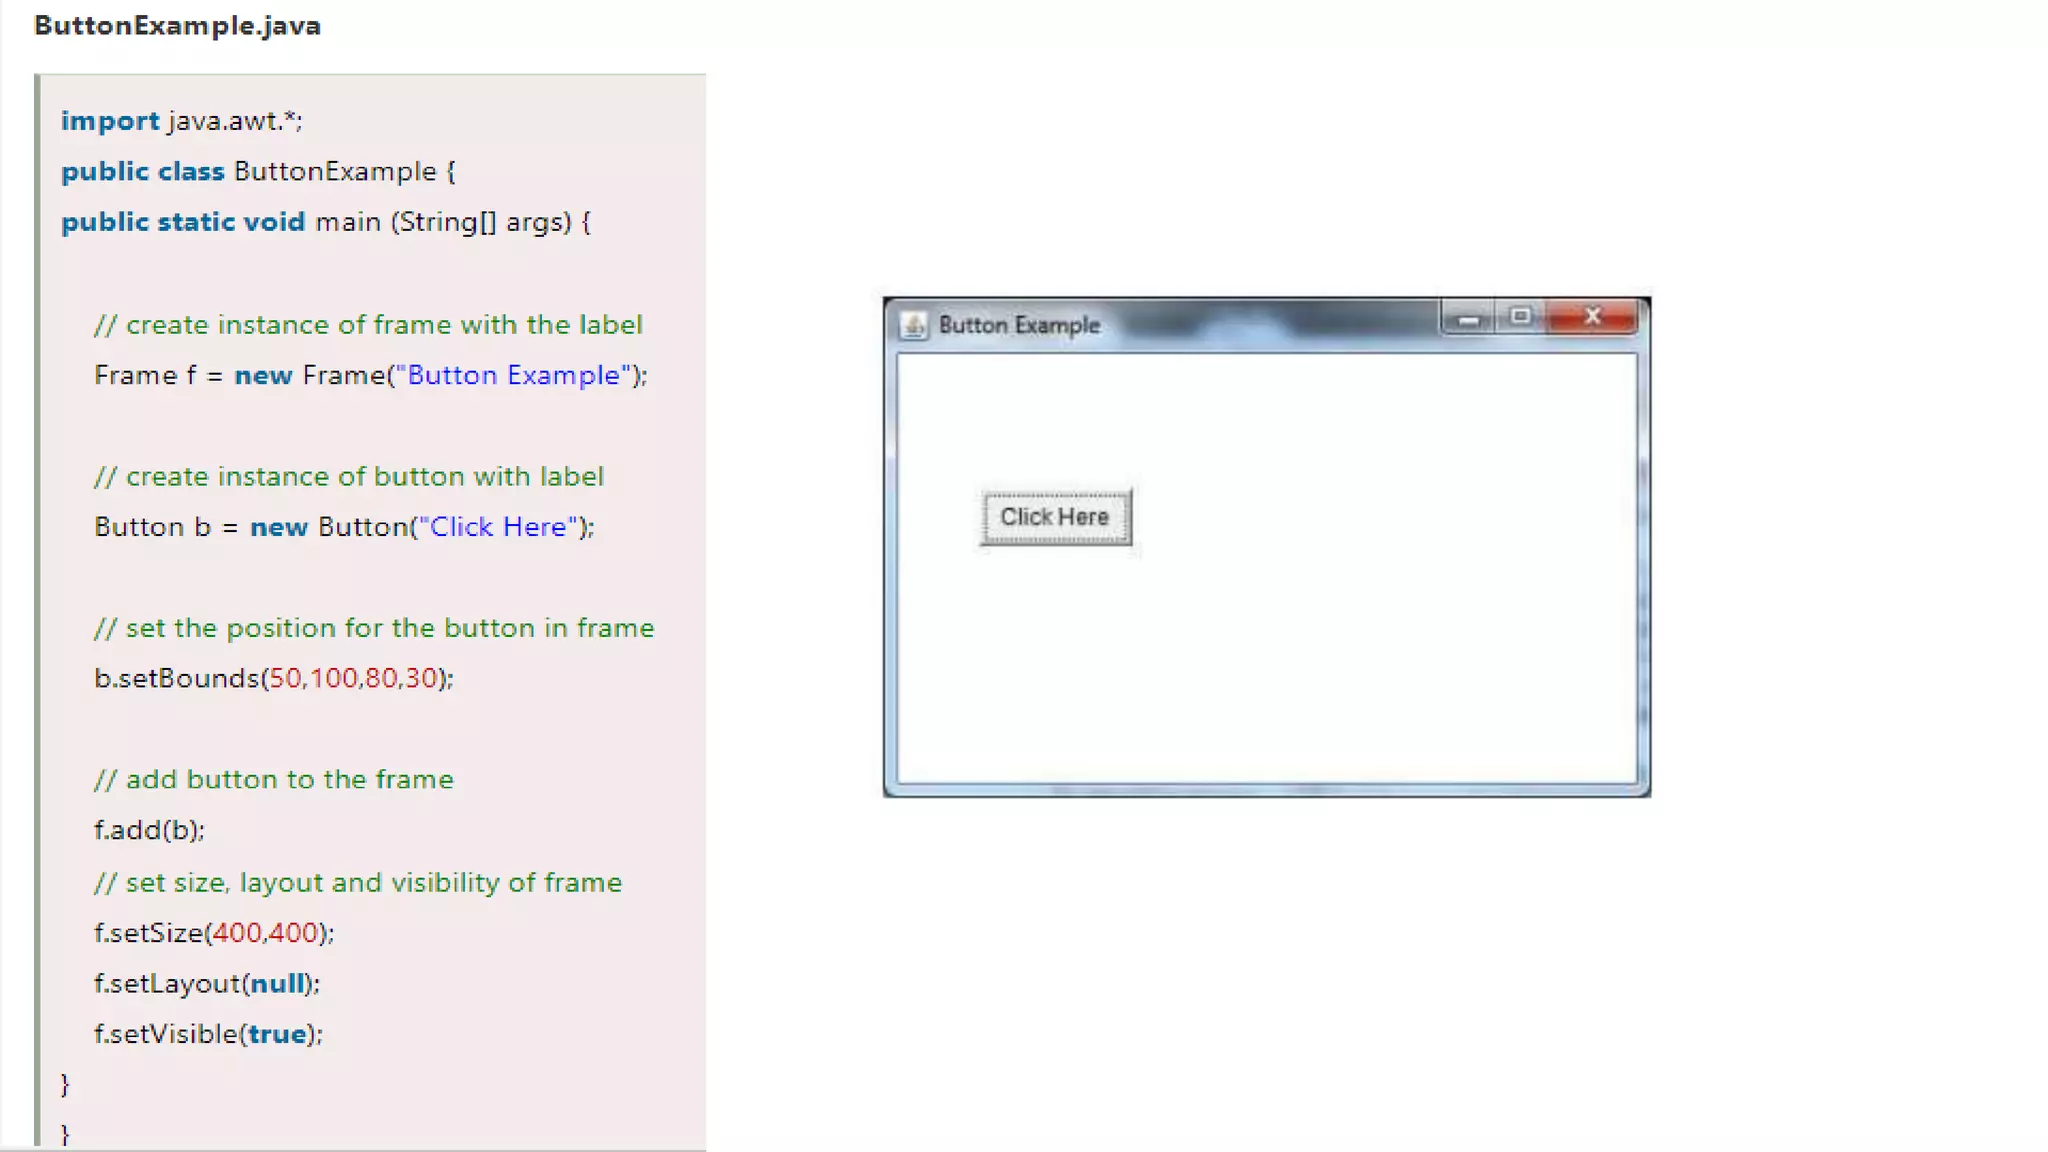Click the public class ButtonExample line
The image size is (2048, 1152).
pos(258,172)
